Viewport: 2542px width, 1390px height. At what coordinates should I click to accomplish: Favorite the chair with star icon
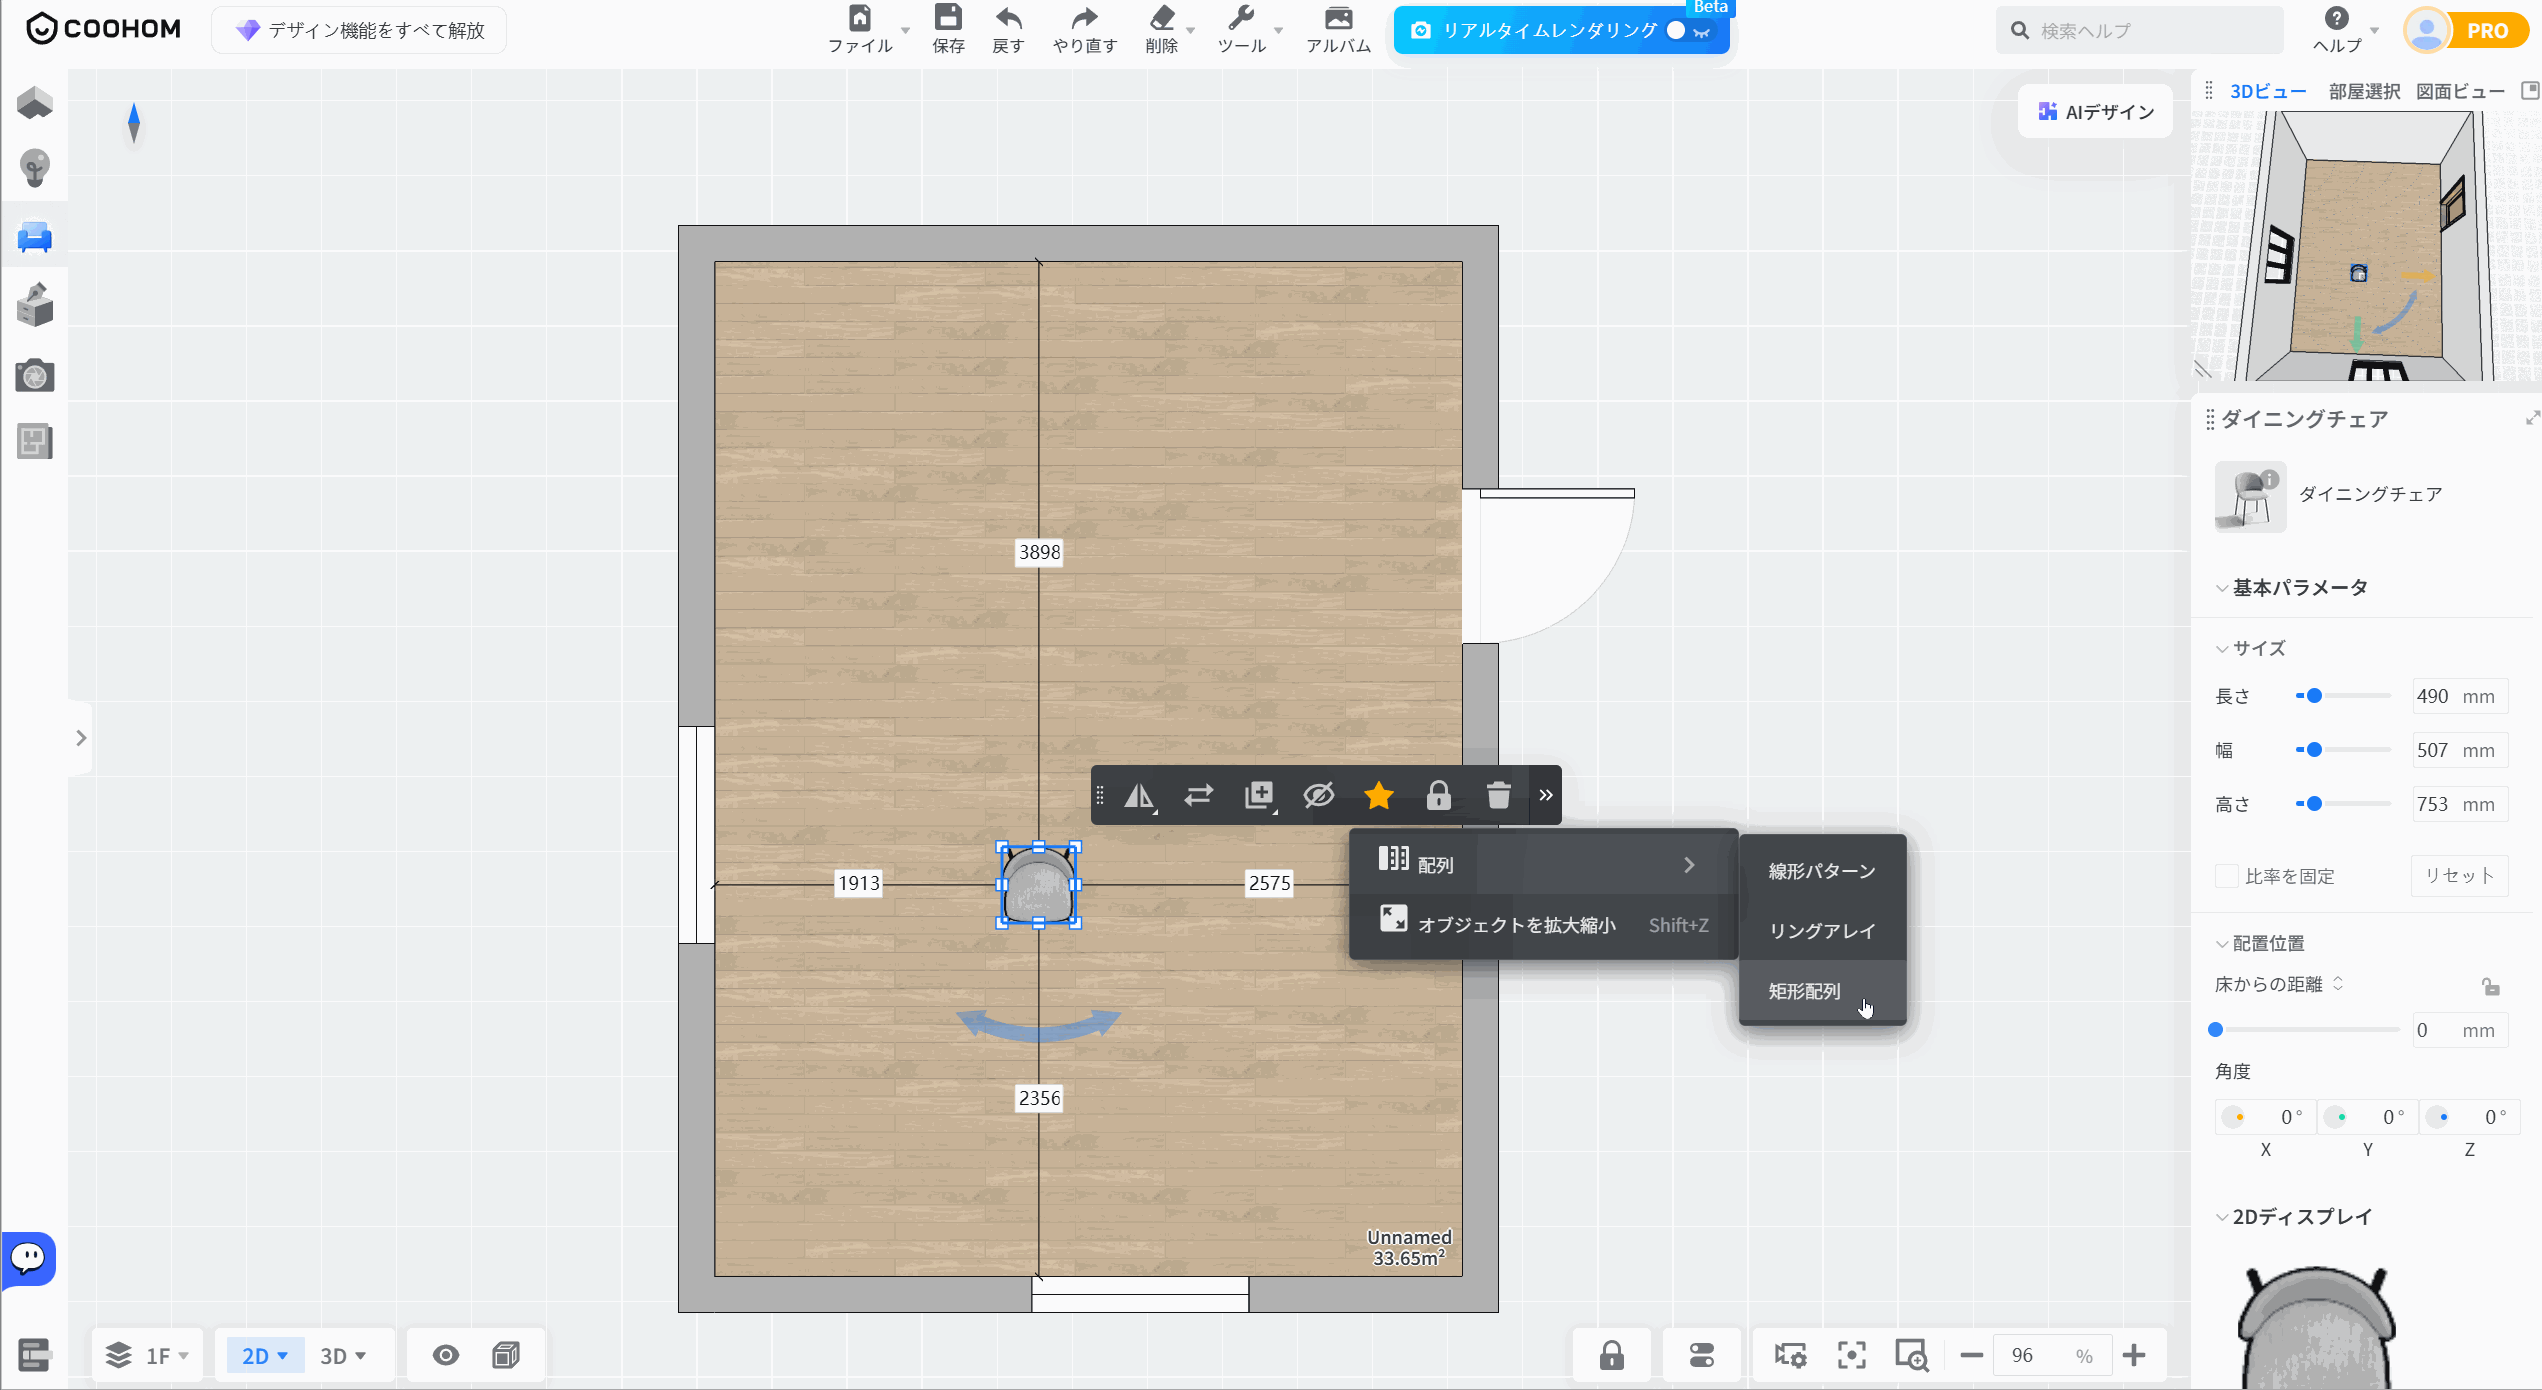point(1378,796)
